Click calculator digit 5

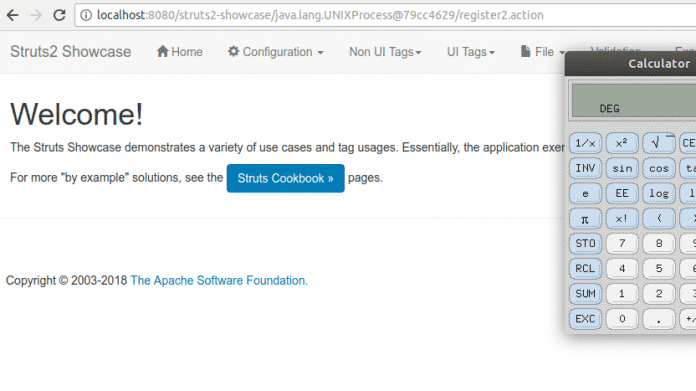pos(659,269)
